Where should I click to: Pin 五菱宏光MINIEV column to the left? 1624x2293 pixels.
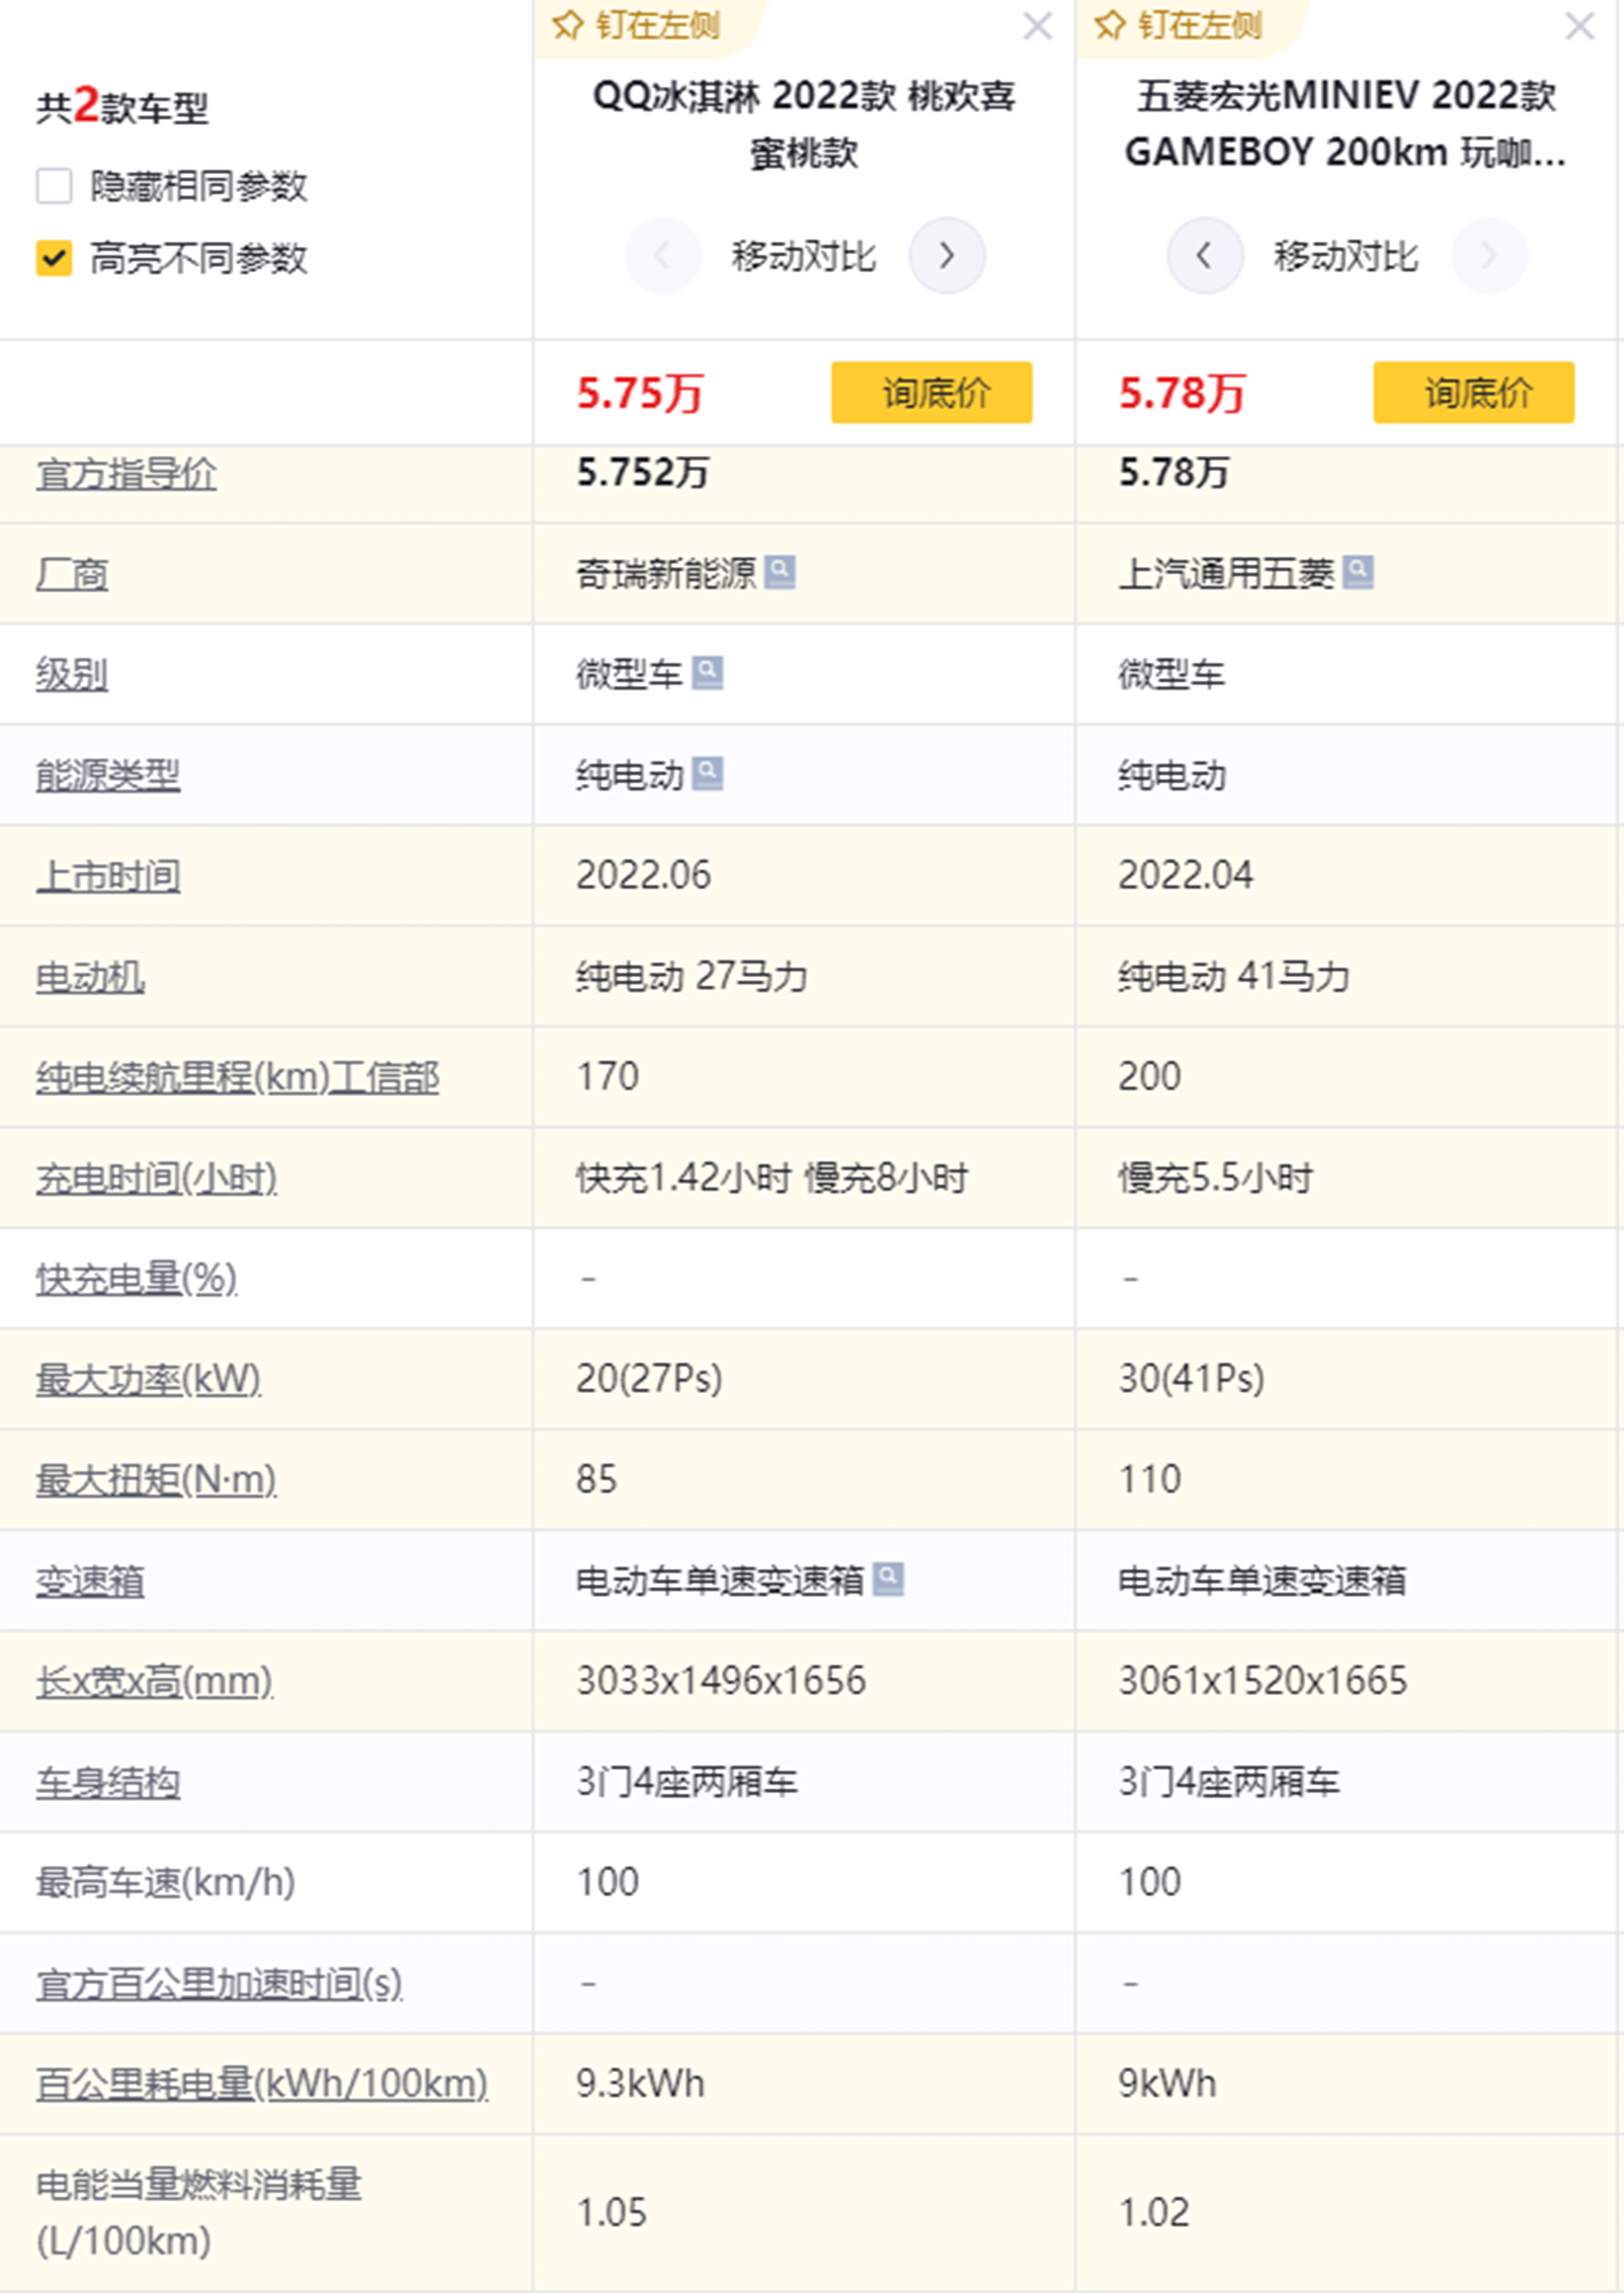point(1179,25)
